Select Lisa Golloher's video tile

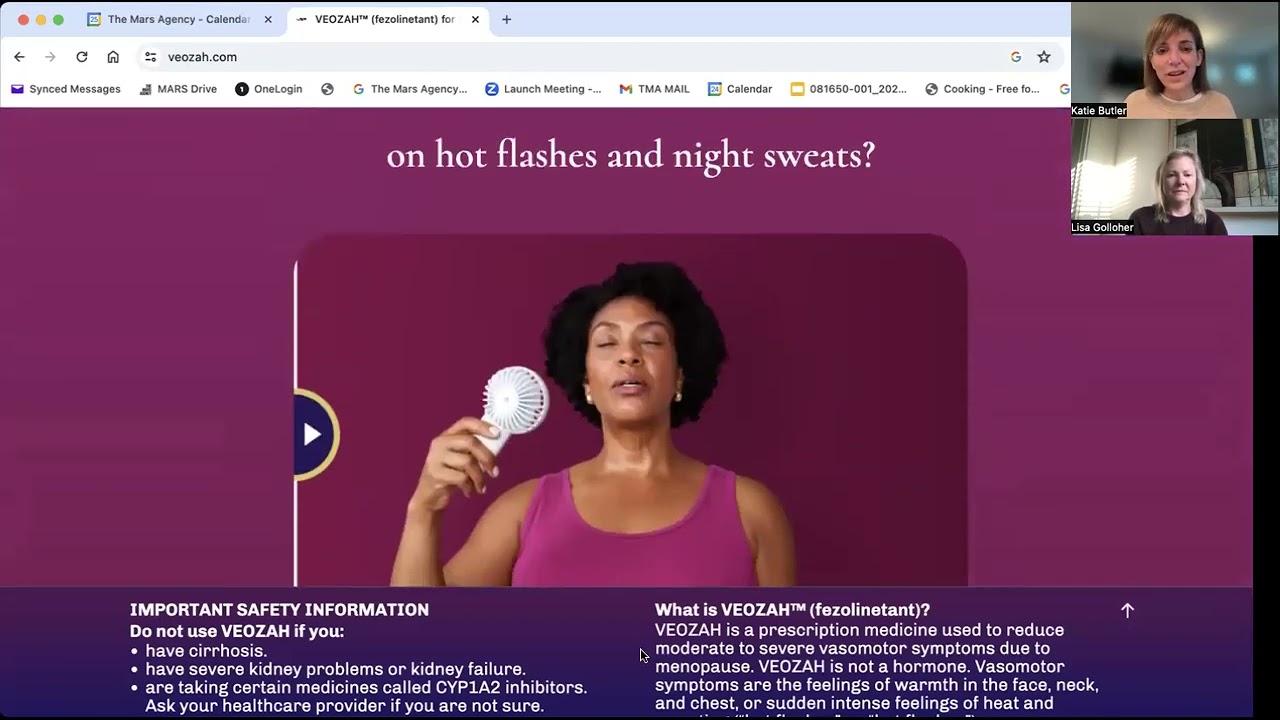pos(1174,177)
